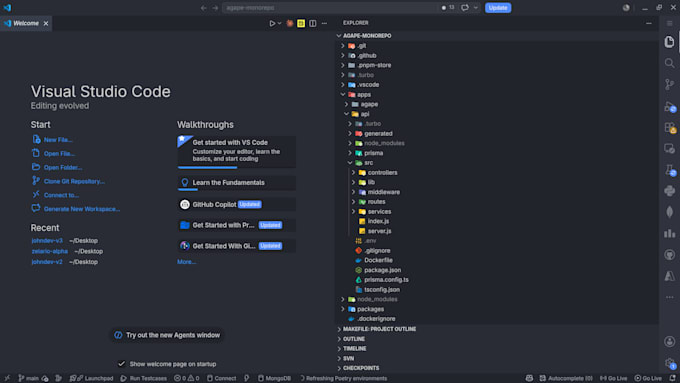The width and height of the screenshot is (680, 383).
Task: Open Testing flask icon in the activity bar
Action: (x=669, y=170)
